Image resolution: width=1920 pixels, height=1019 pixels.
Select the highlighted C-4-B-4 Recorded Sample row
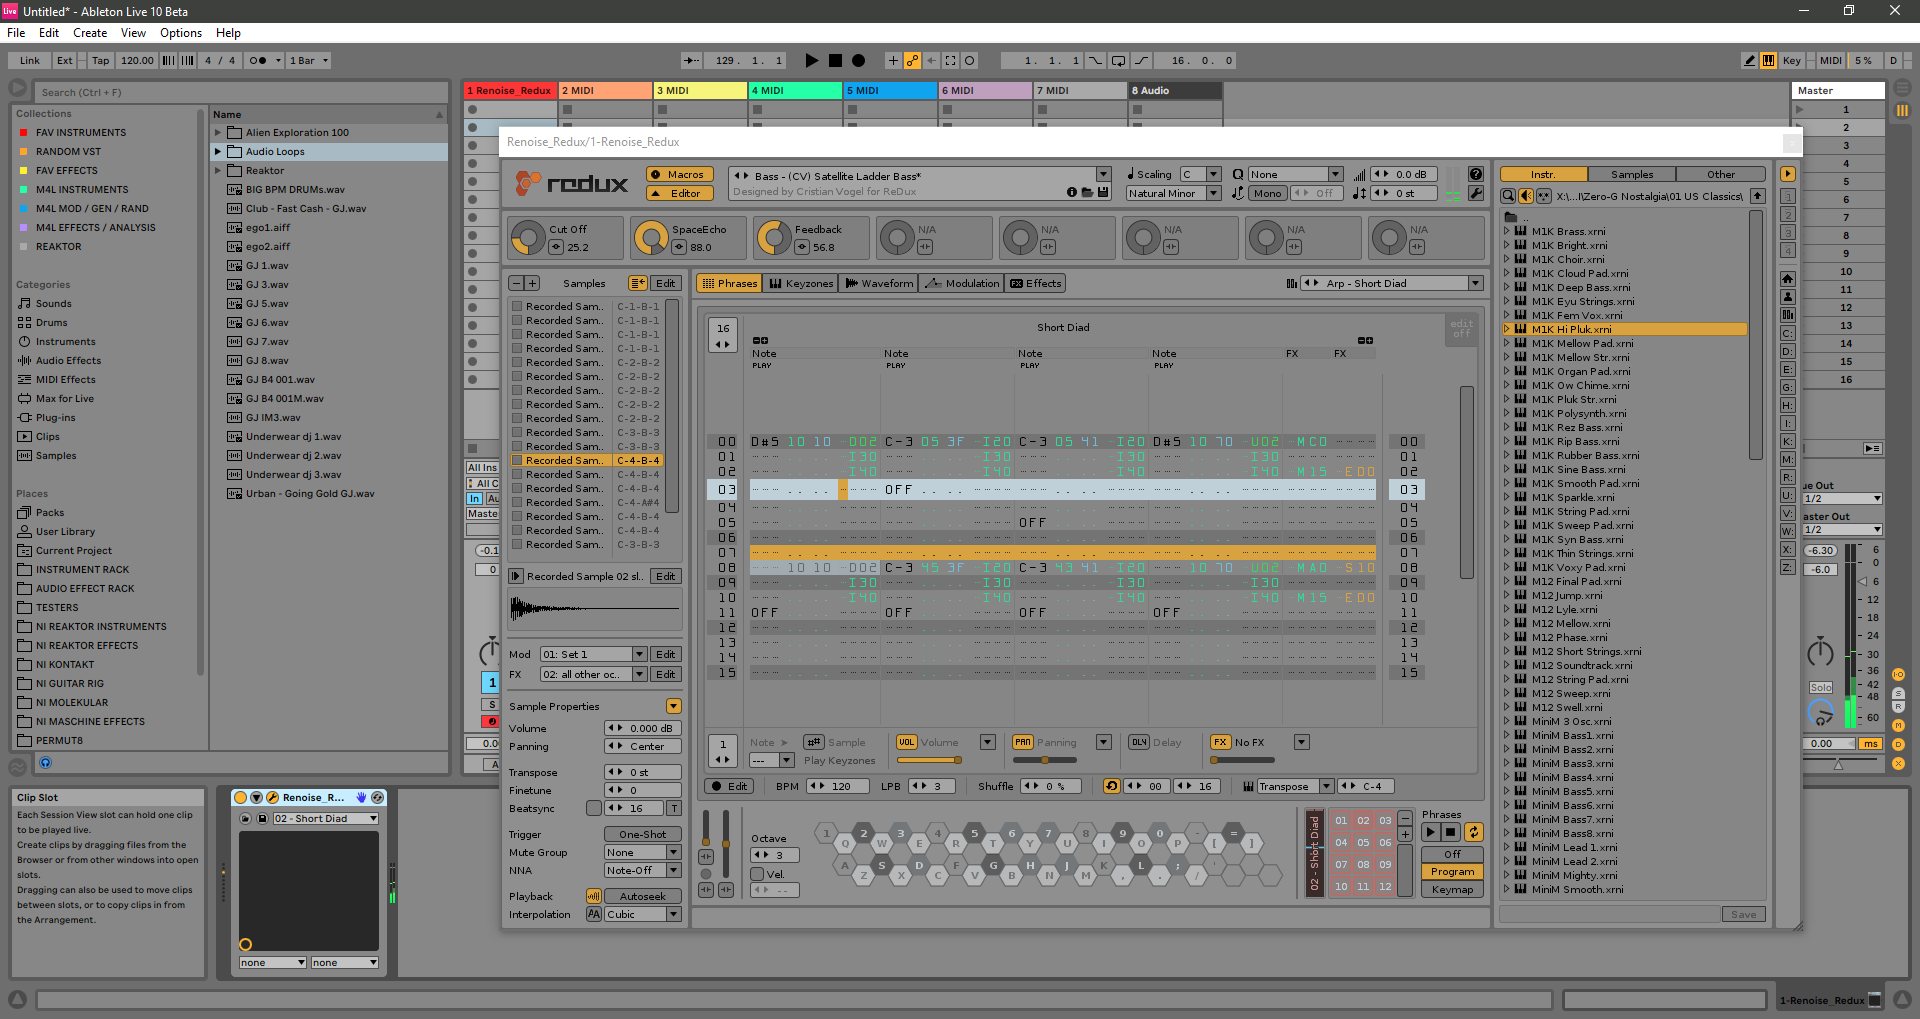[587, 461]
